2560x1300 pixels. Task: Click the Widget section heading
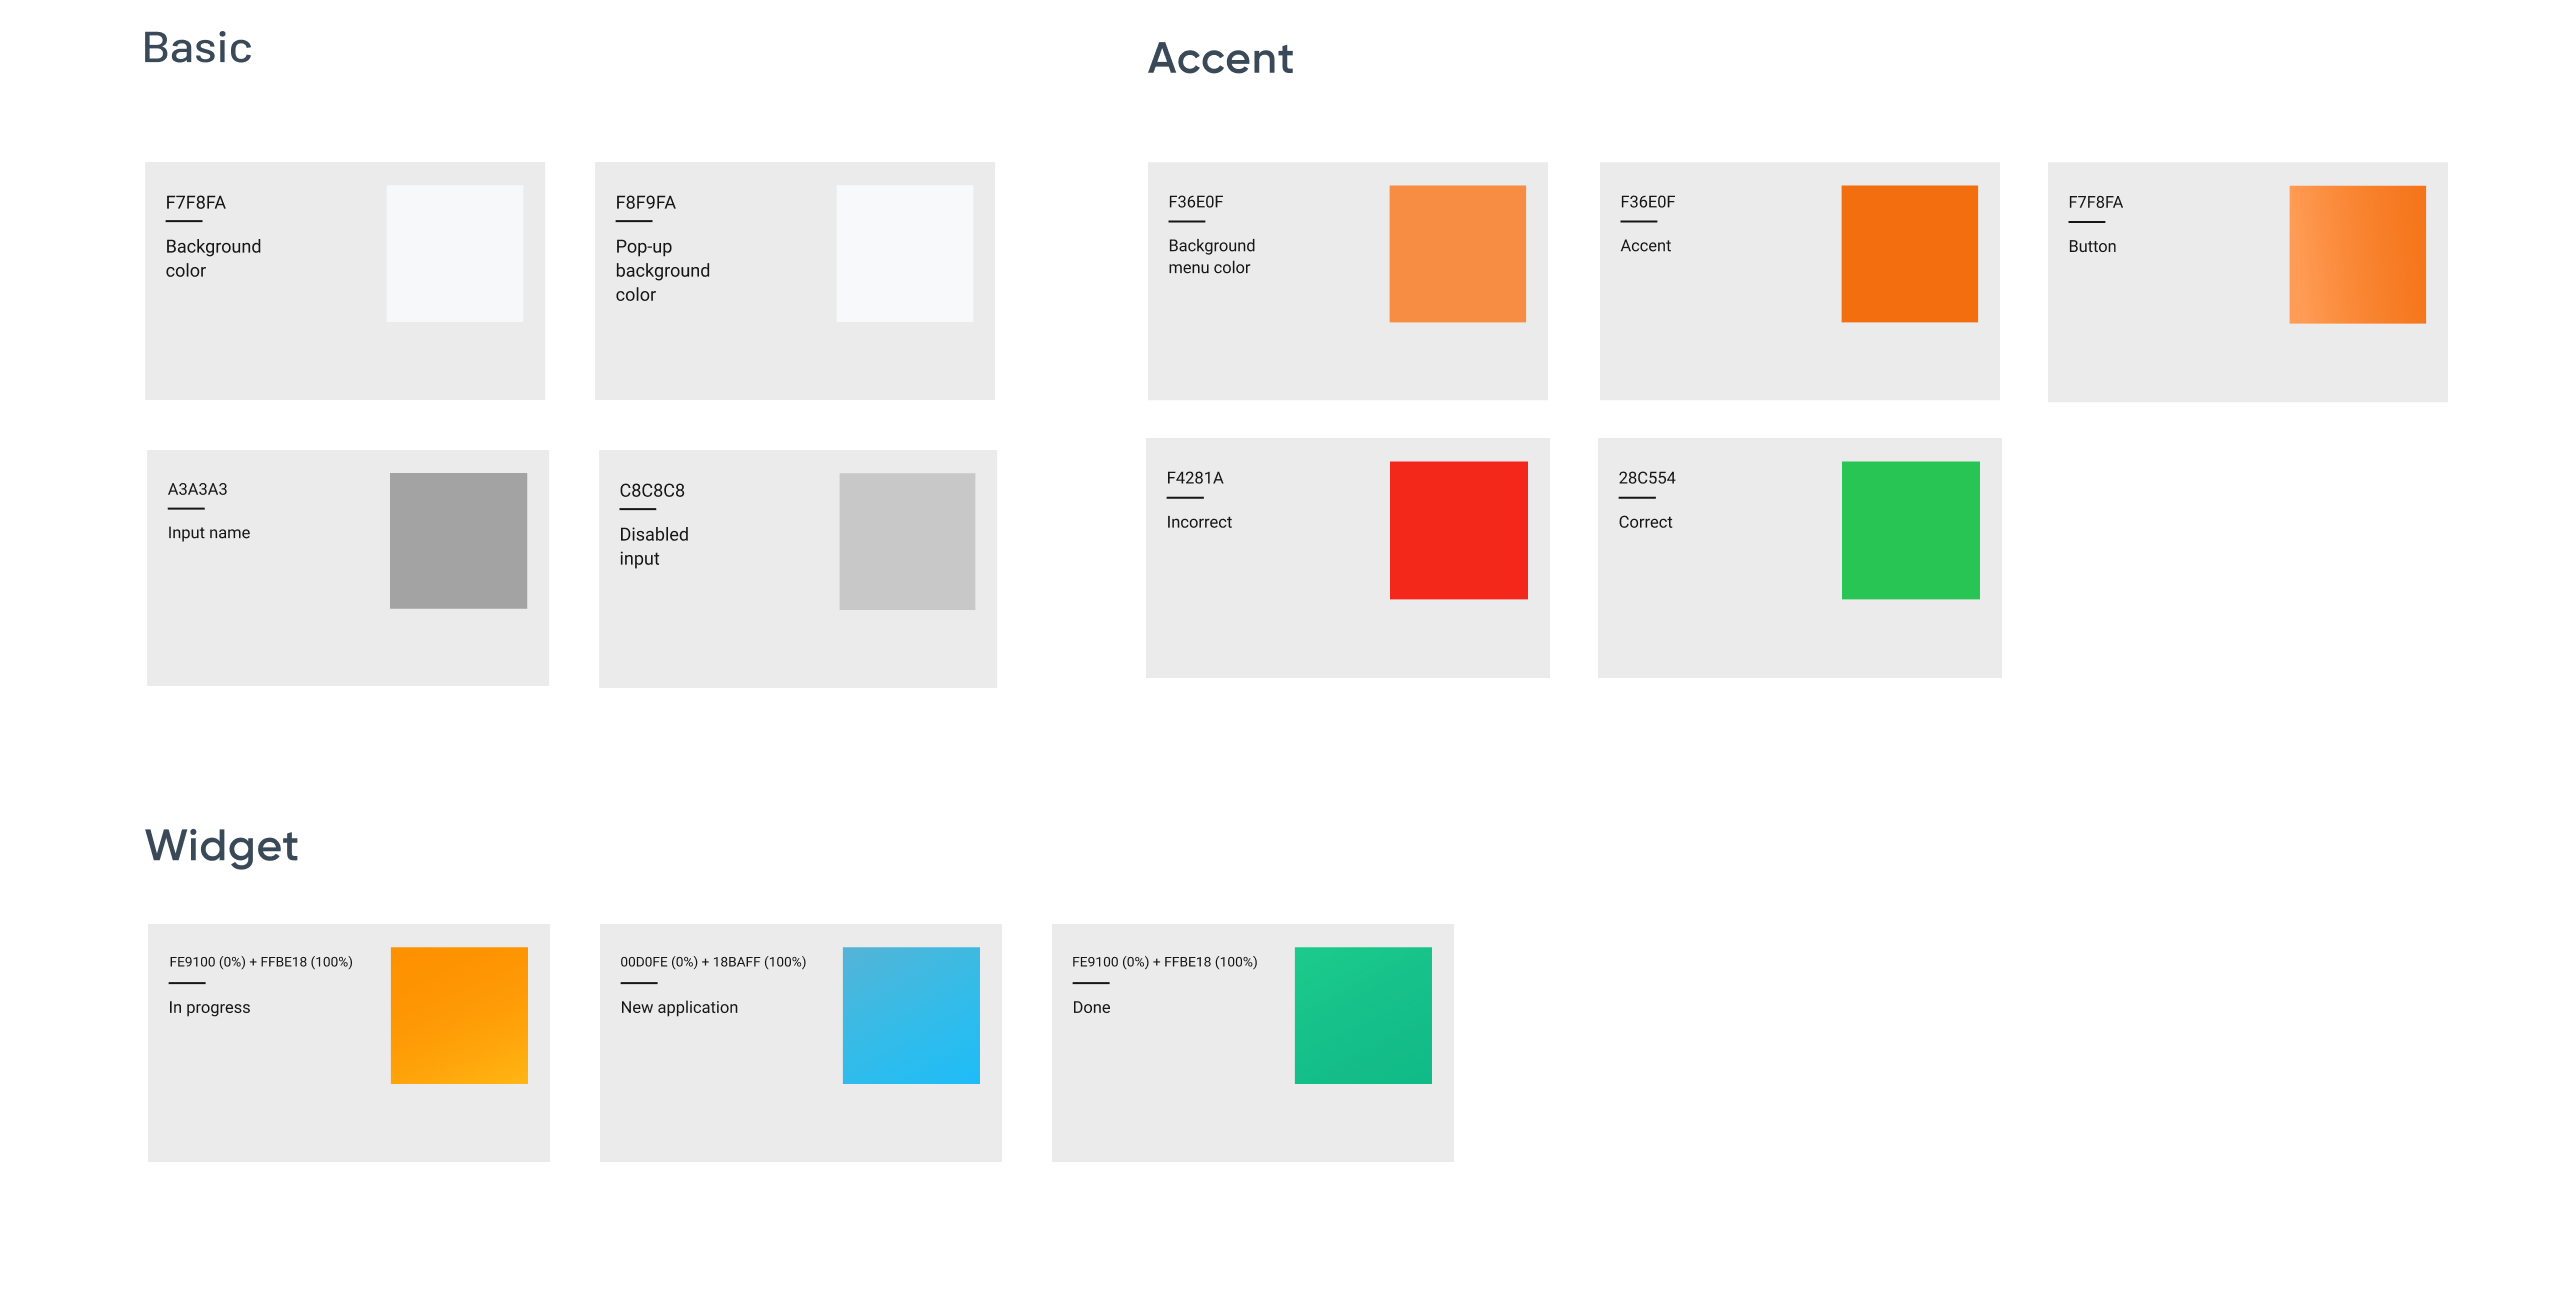coord(221,846)
